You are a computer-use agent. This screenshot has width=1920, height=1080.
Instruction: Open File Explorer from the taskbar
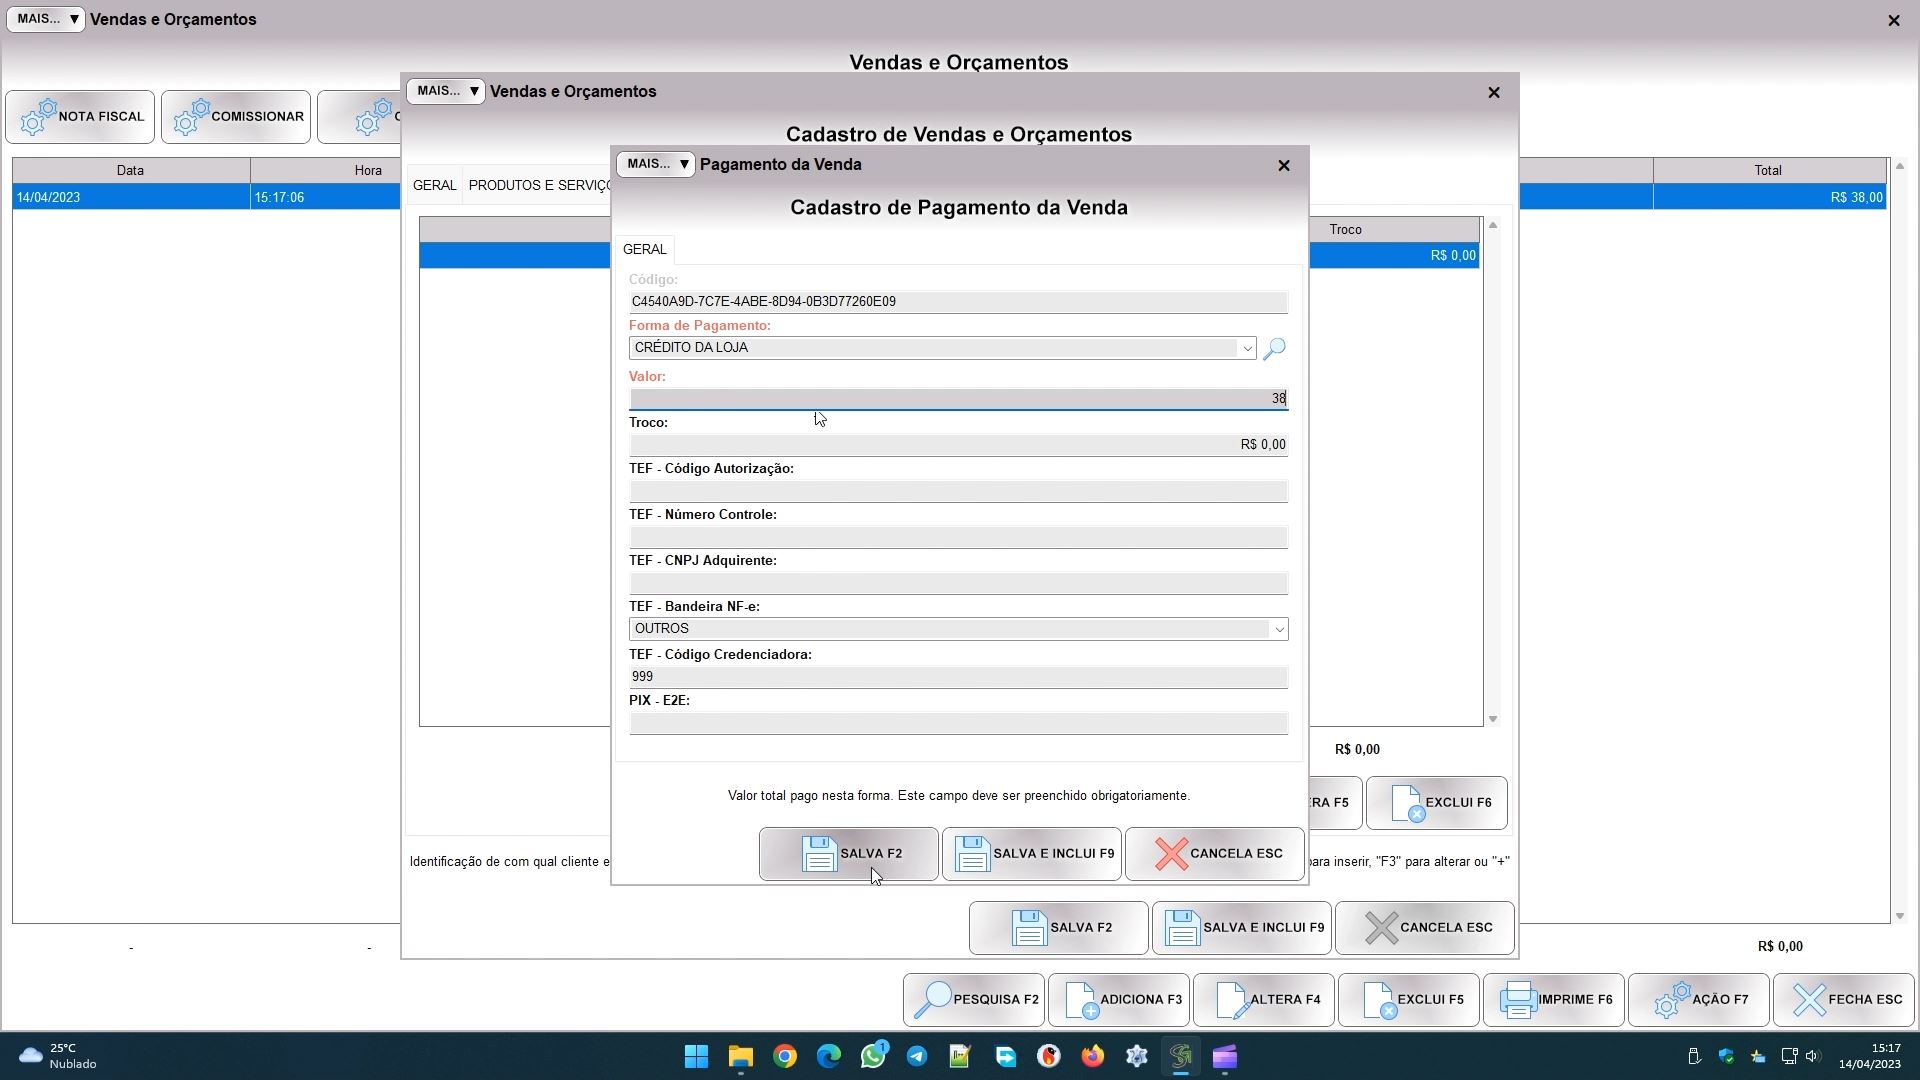point(740,1056)
